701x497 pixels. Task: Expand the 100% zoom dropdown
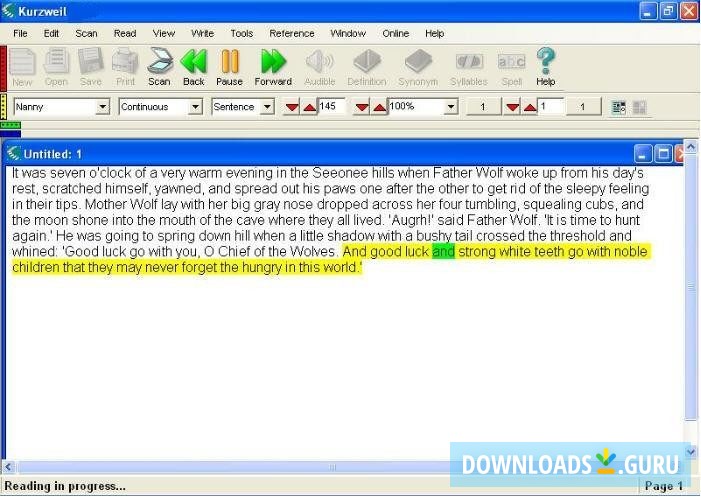pos(451,107)
